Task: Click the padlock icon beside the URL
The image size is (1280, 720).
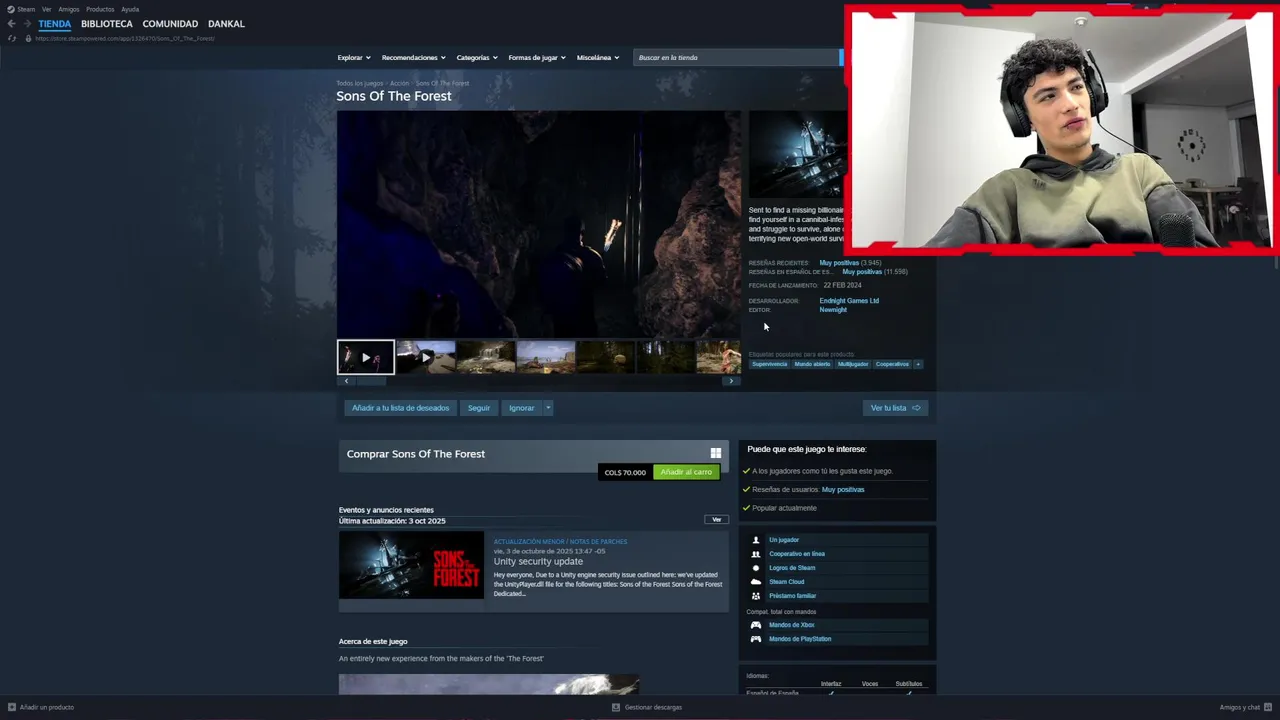Action: pyautogui.click(x=28, y=38)
